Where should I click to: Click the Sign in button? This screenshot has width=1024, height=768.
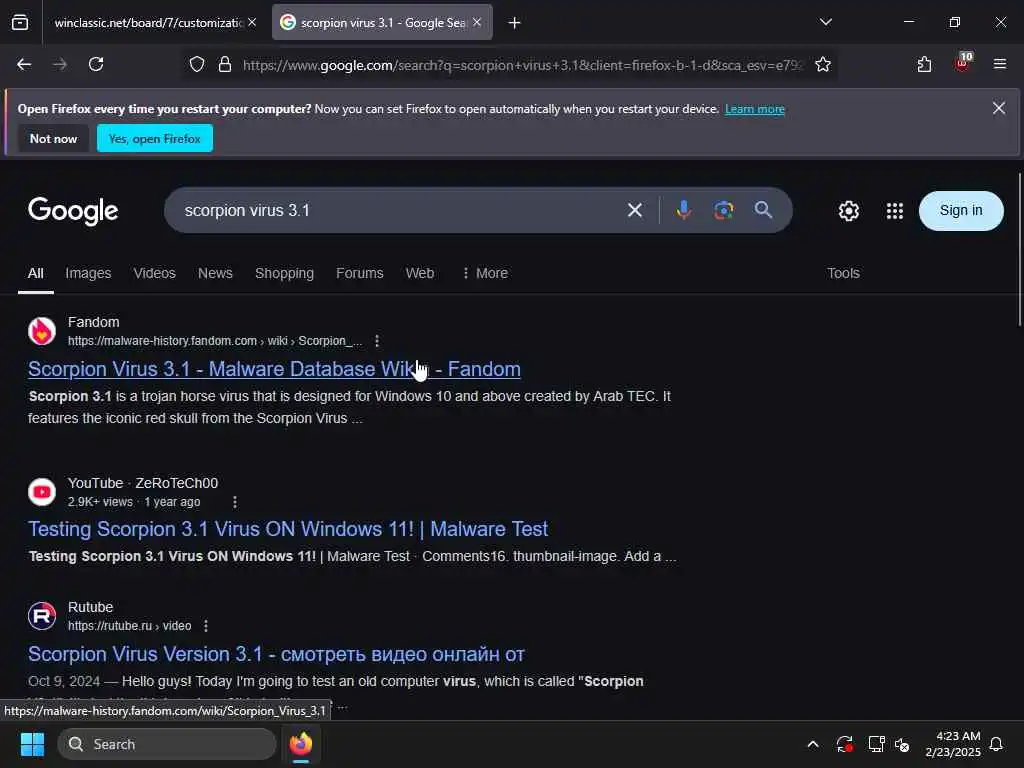(961, 210)
